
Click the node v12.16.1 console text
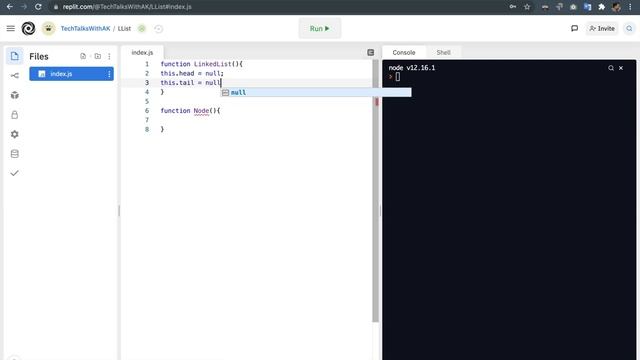(x=412, y=68)
